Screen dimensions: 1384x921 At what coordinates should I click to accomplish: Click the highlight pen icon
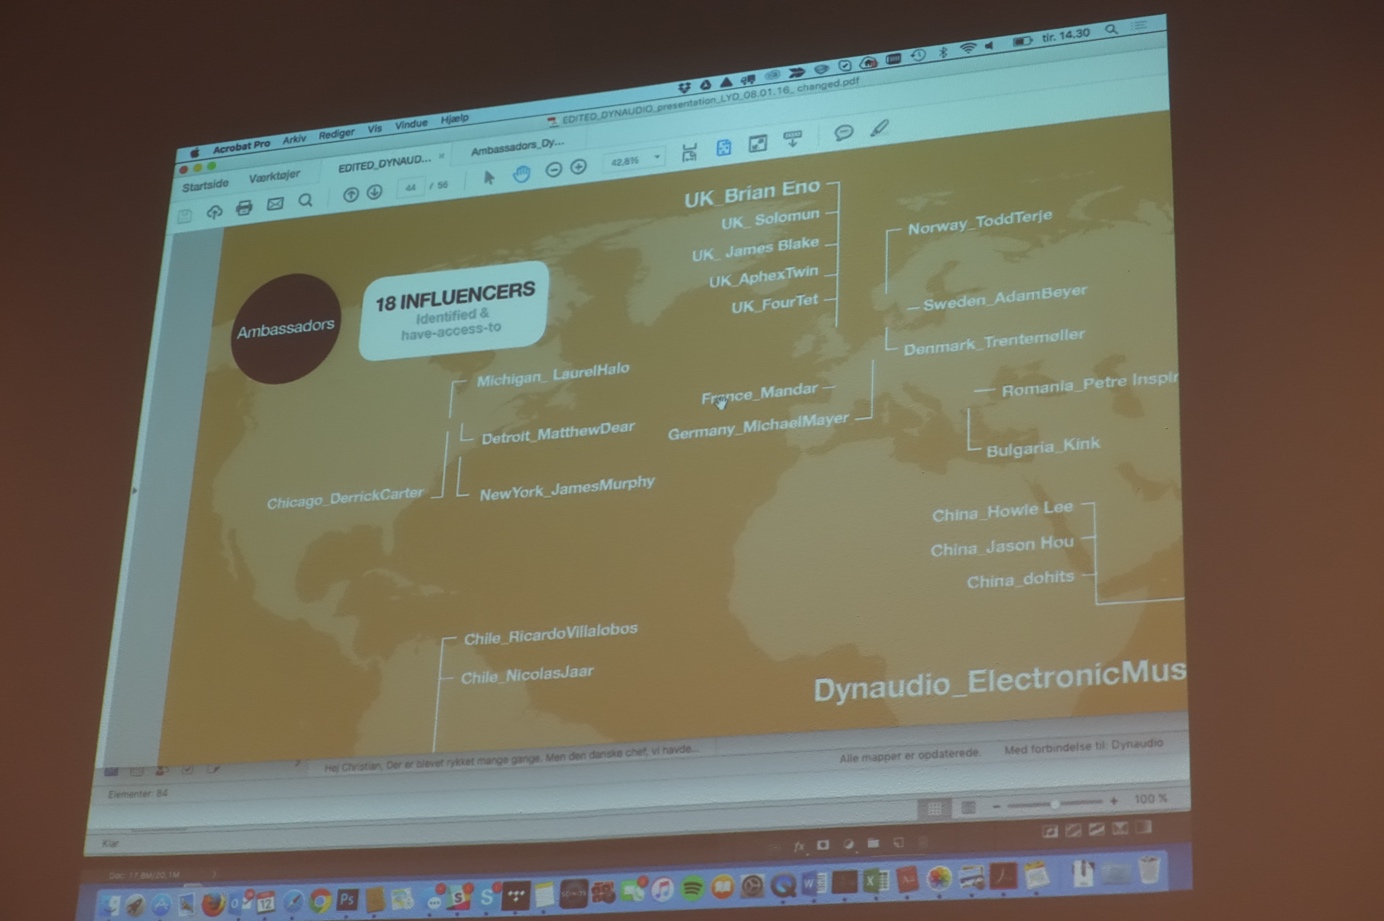pos(879,127)
